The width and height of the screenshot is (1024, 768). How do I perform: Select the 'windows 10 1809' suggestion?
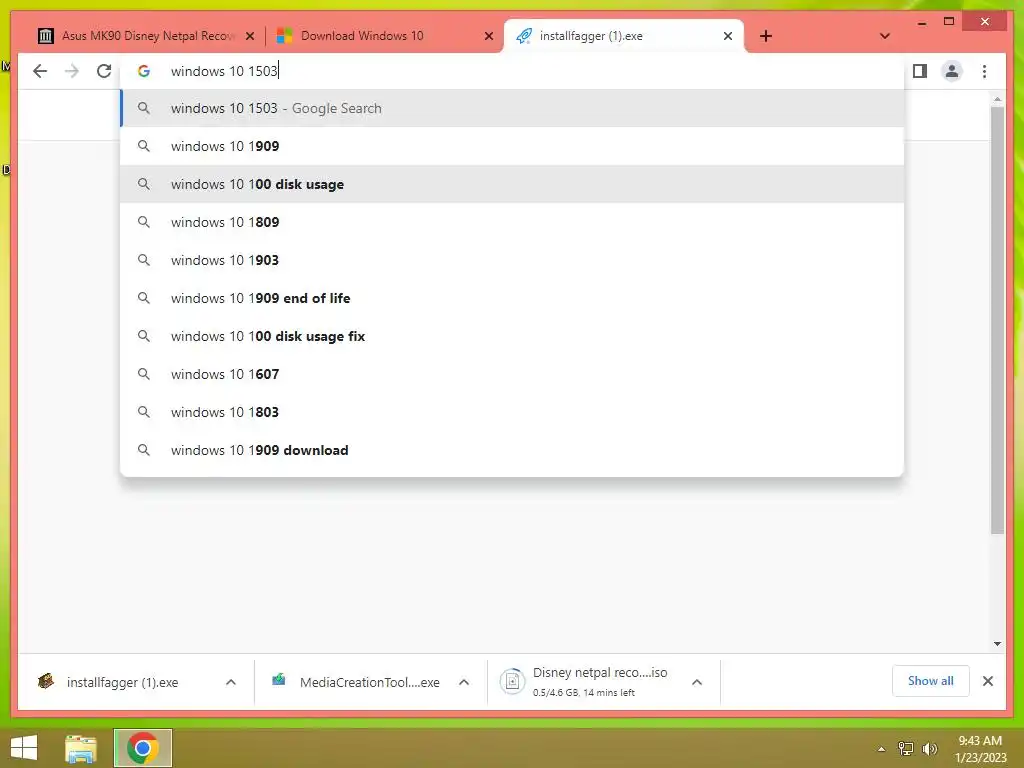(512, 222)
